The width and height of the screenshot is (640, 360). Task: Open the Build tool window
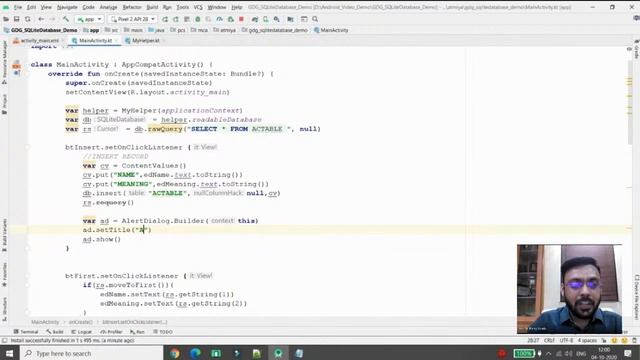coord(55,332)
